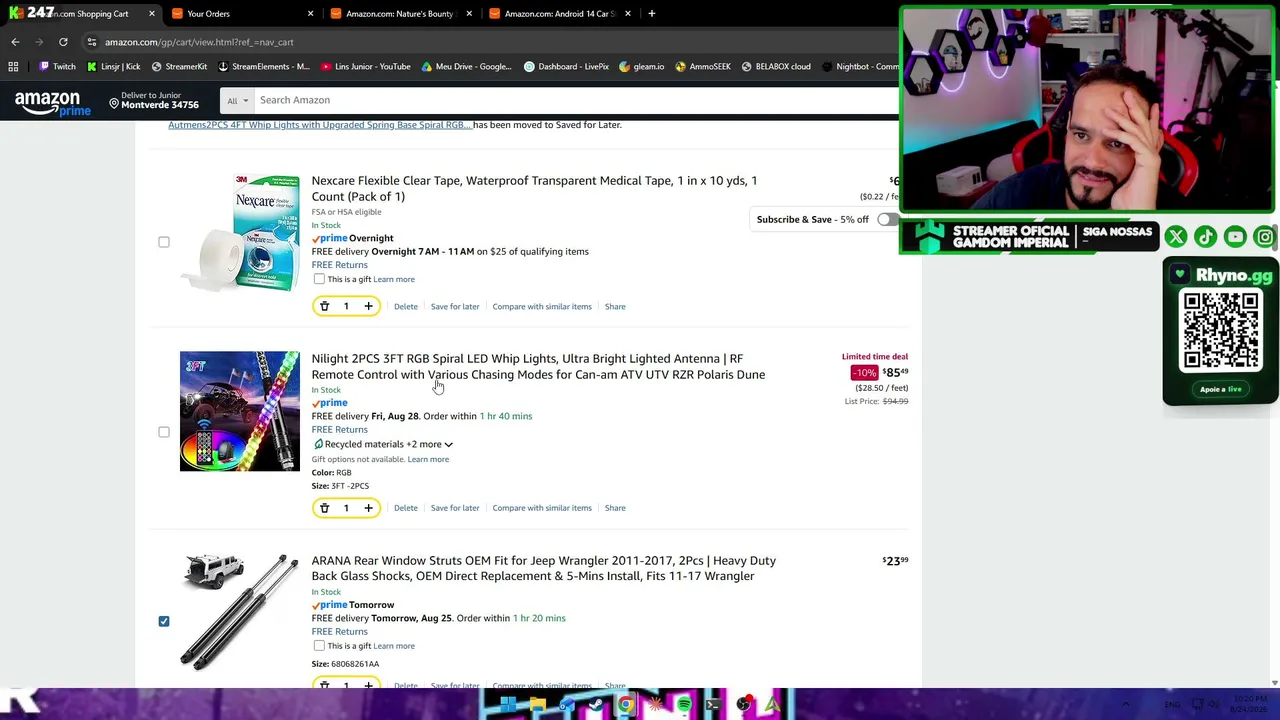The image size is (1280, 720).
Task: Remove Nilight whip lights using trash icon
Action: [x=324, y=508]
